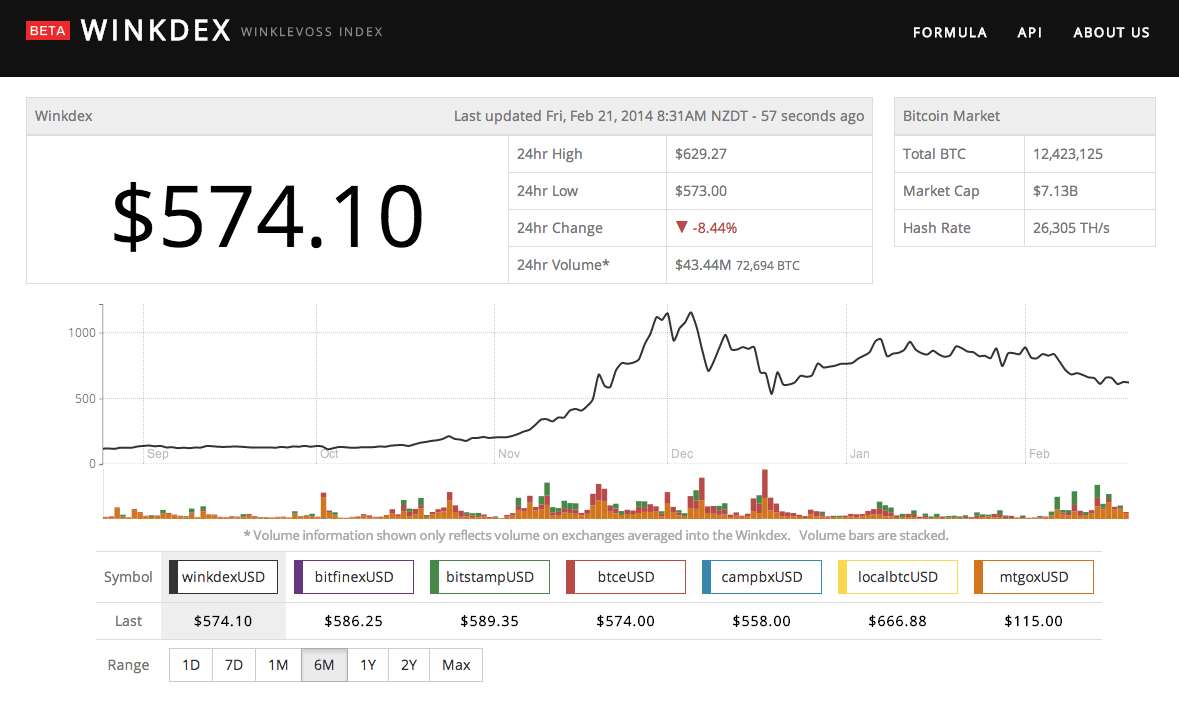Click the Sep label on chart axis
This screenshot has width=1179, height=715.
pyautogui.click(x=158, y=453)
